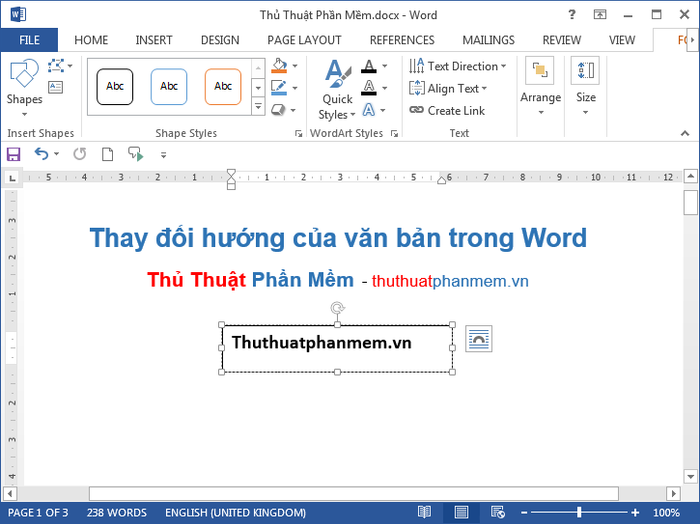Viewport: 700px width, 524px height.
Task: Switch to the REFERENCES tab
Action: 402,40
